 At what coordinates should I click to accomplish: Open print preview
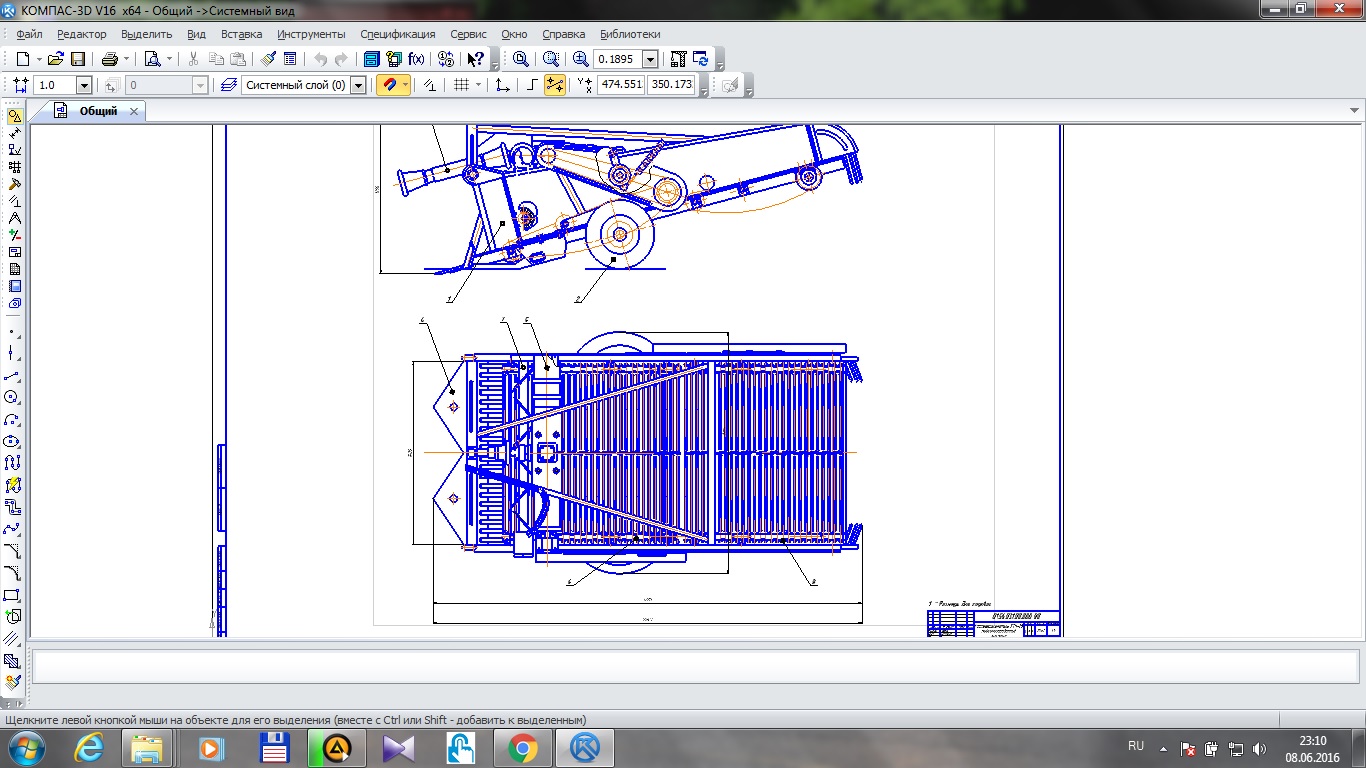152,59
